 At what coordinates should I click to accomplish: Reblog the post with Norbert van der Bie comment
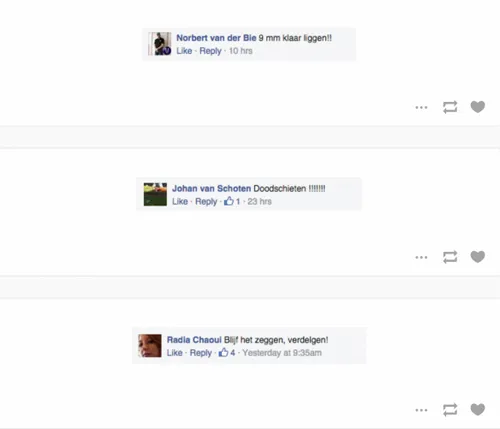(x=450, y=107)
